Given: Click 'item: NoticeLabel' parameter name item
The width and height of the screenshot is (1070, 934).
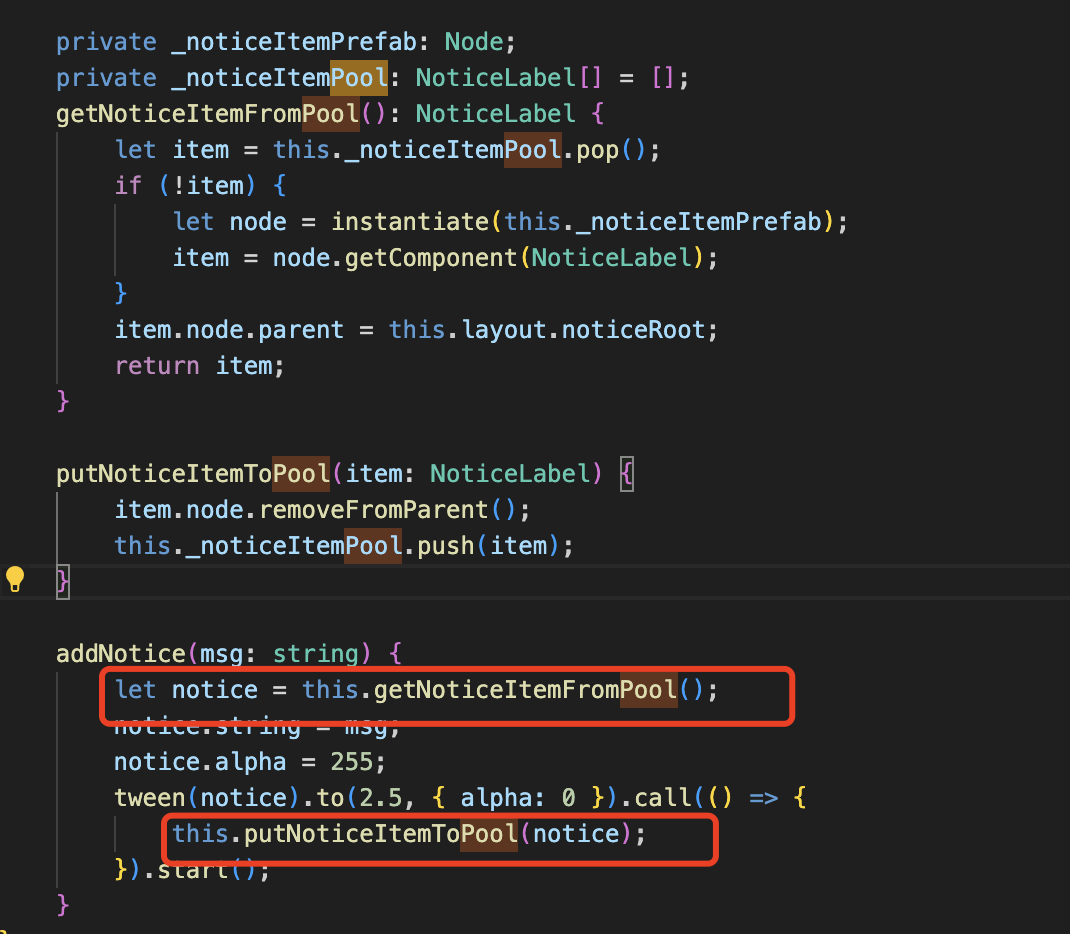Looking at the screenshot, I should click(x=373, y=474).
